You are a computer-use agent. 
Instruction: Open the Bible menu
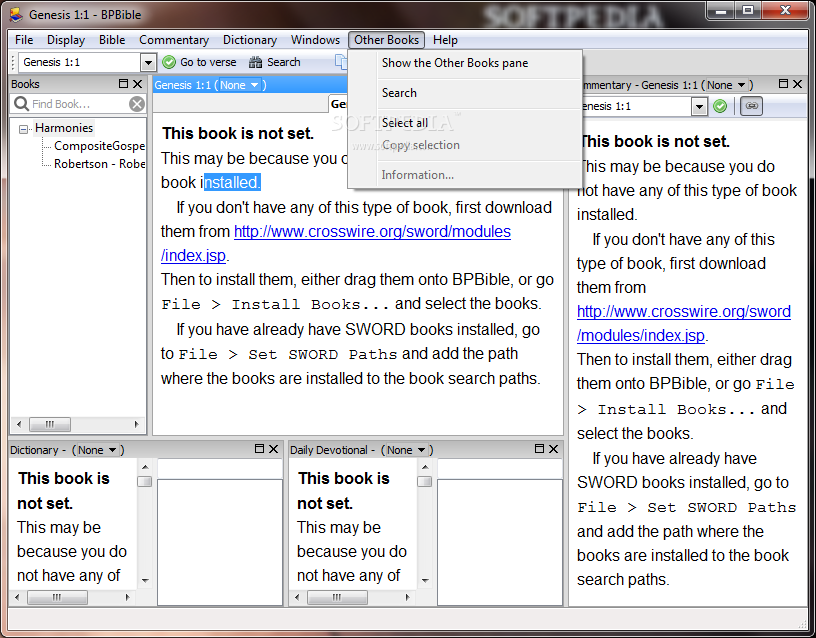point(112,40)
